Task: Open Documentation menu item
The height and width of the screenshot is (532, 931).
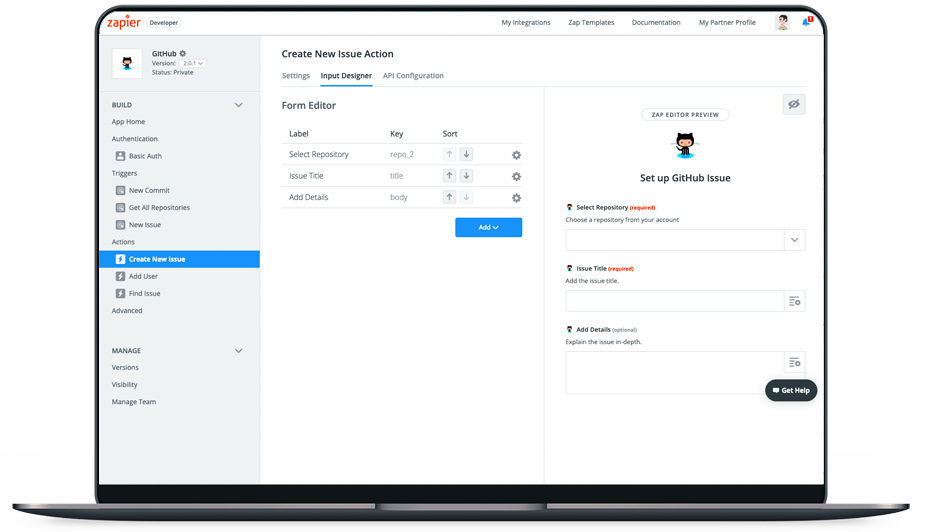Action: pos(656,23)
